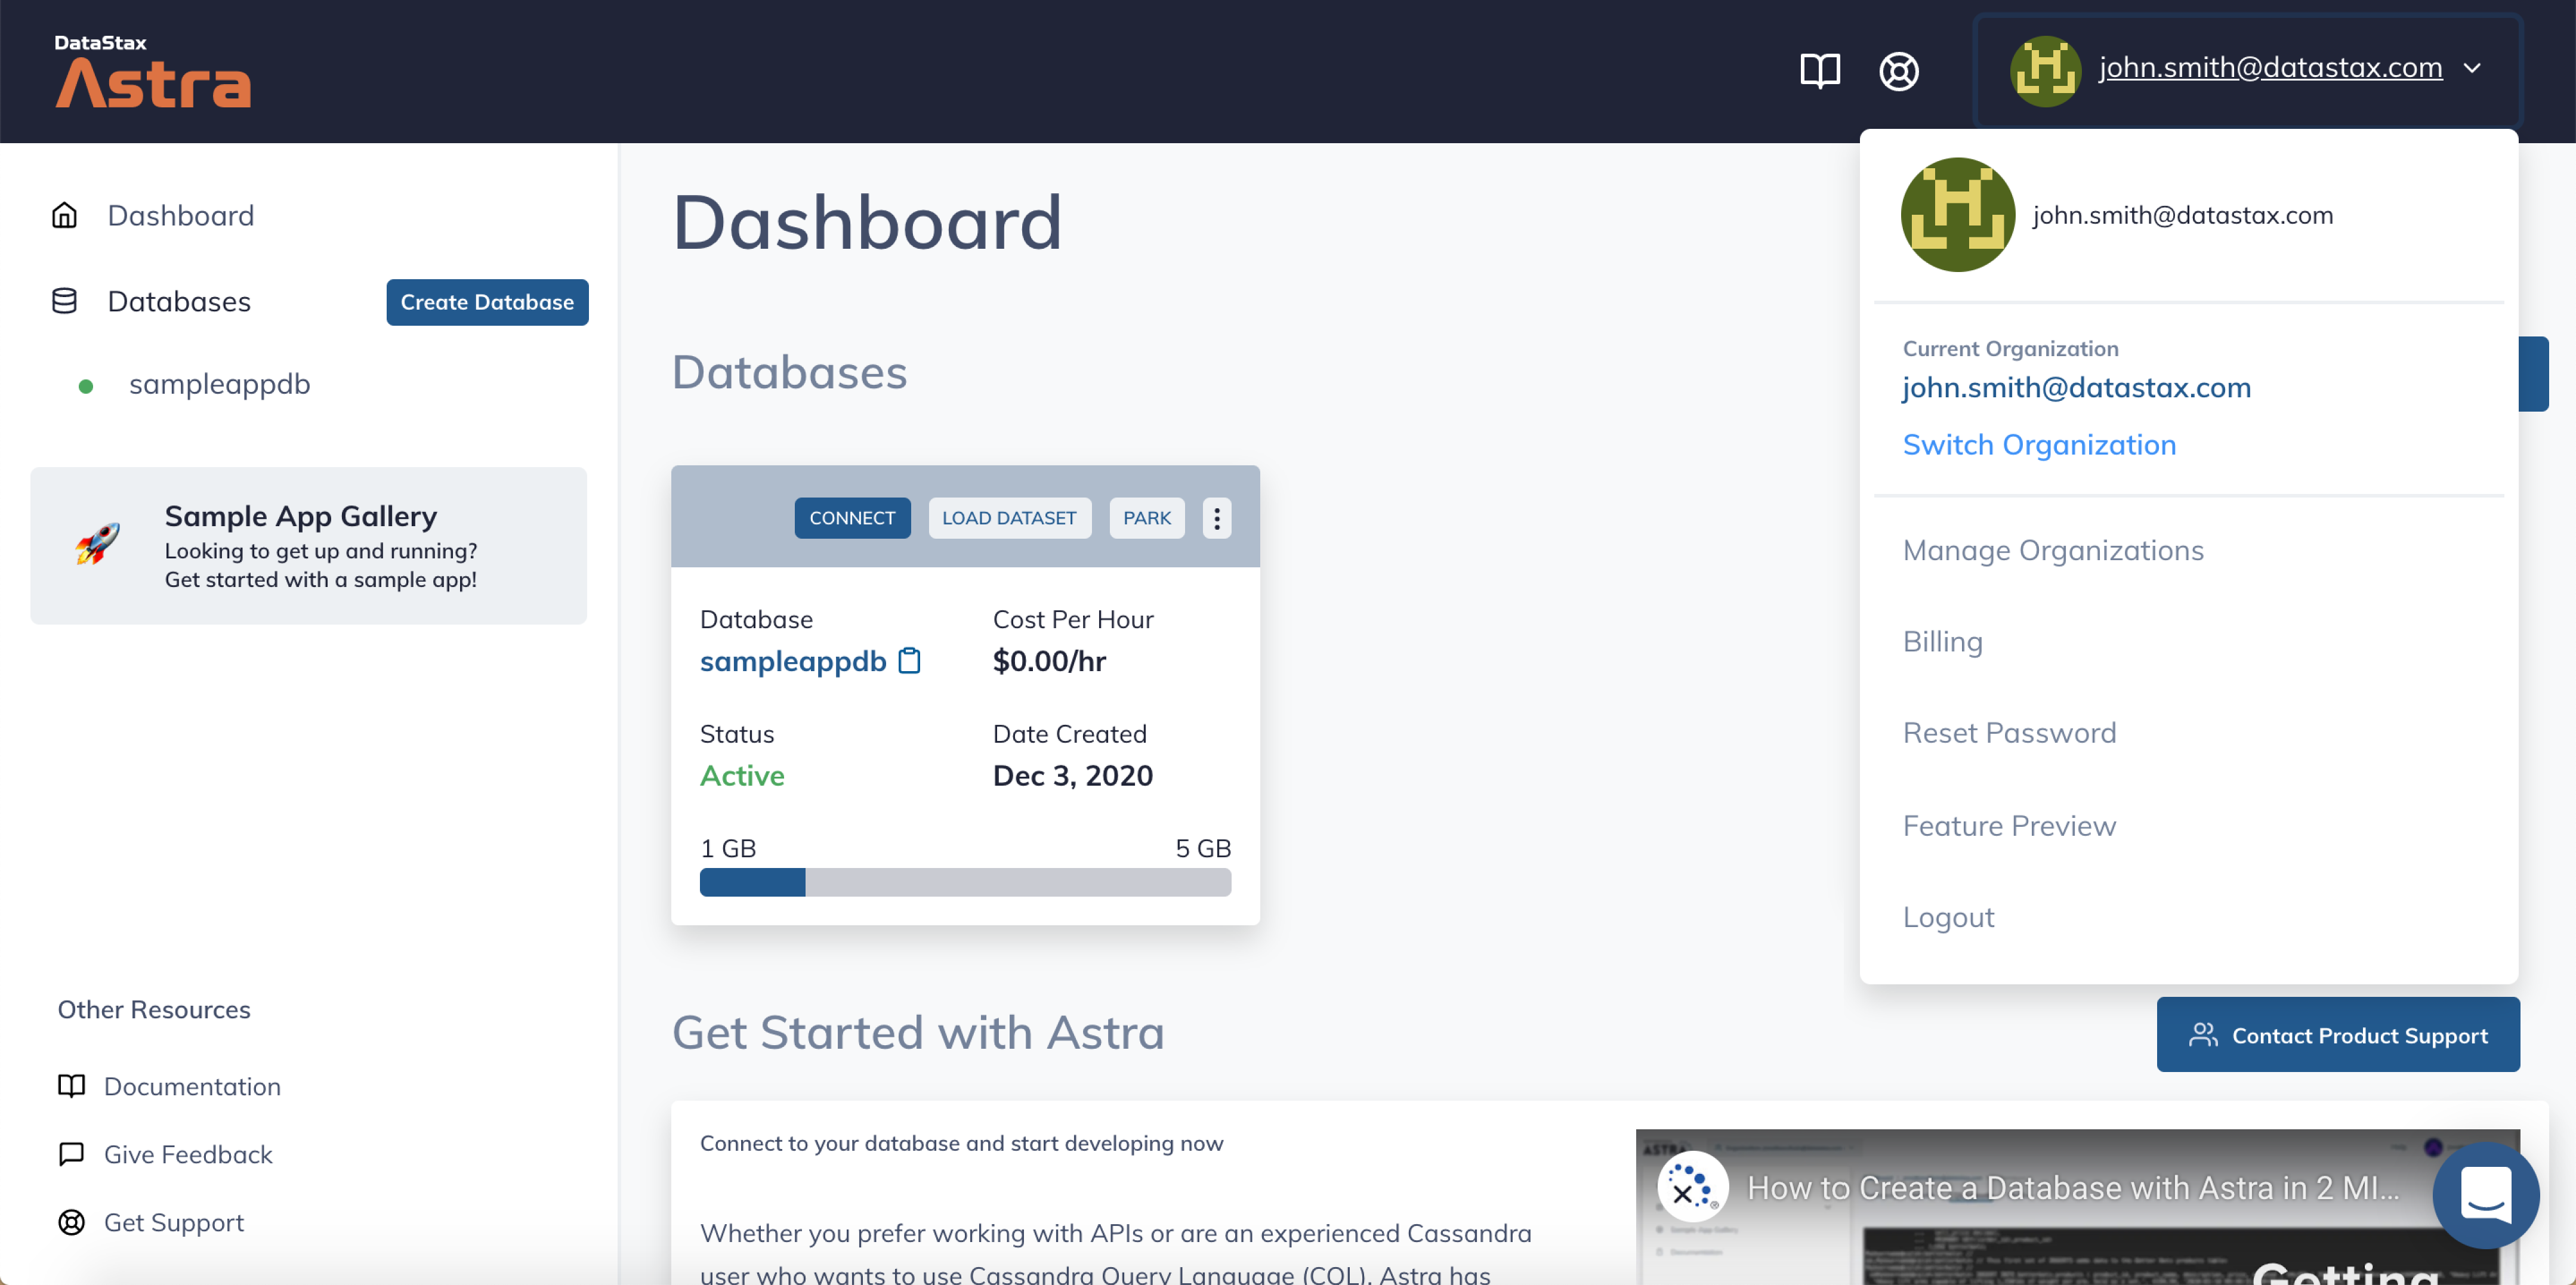Click the support lifebuoy icon in header
The width and height of the screenshot is (2576, 1285).
1898,70
